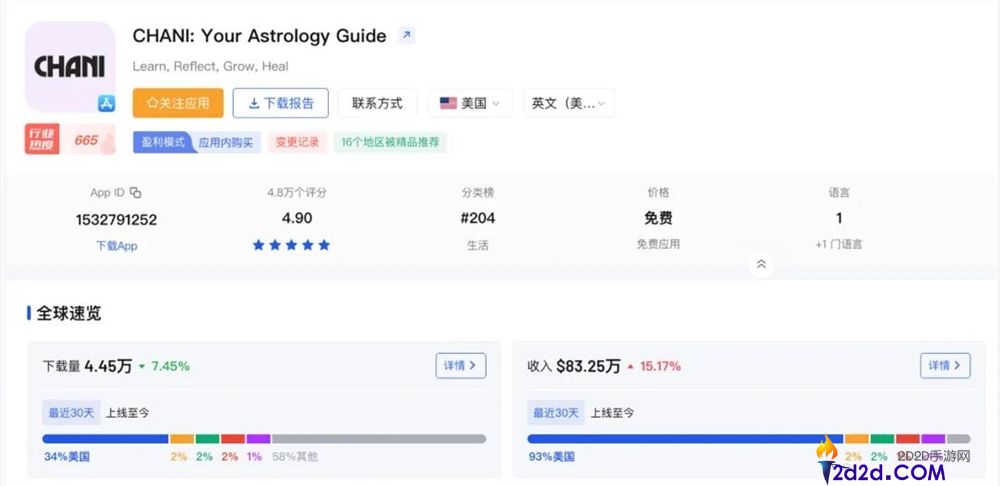This screenshot has width=1000, height=486.
Task: Open 详情 details for downloads card
Action: (x=460, y=365)
